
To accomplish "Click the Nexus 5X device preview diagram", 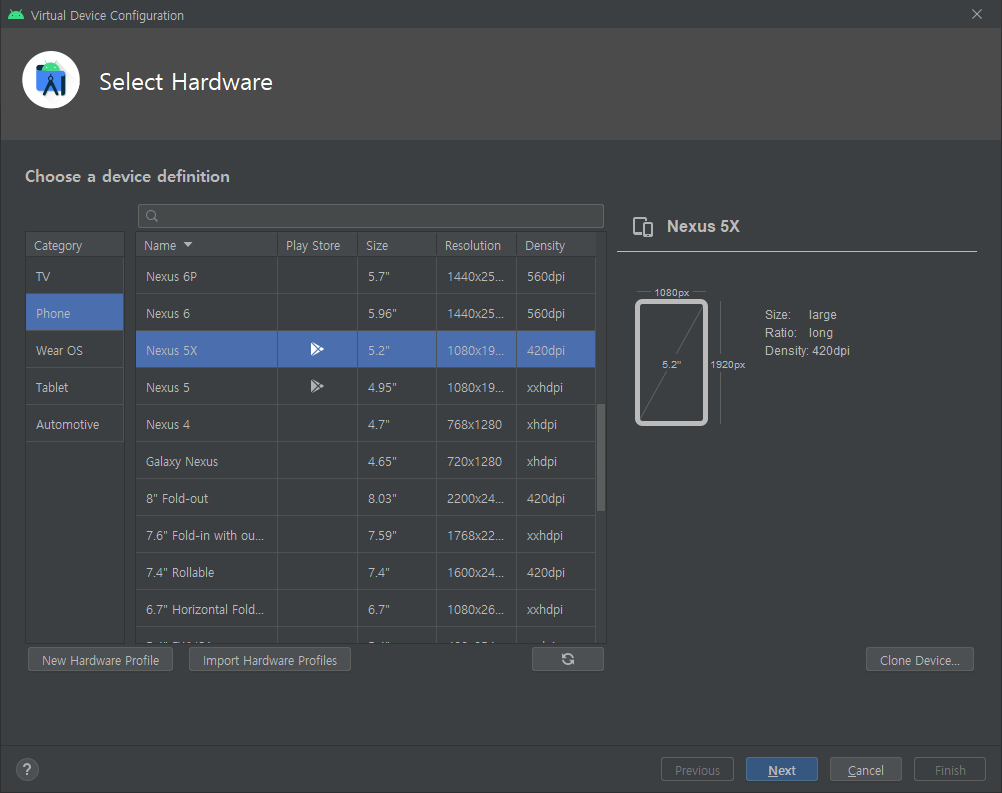I will [x=672, y=362].
